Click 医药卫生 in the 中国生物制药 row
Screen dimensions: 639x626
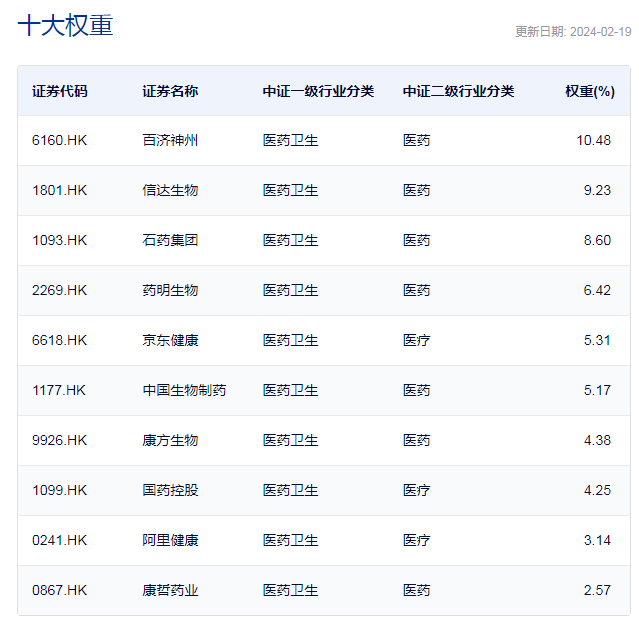[290, 390]
